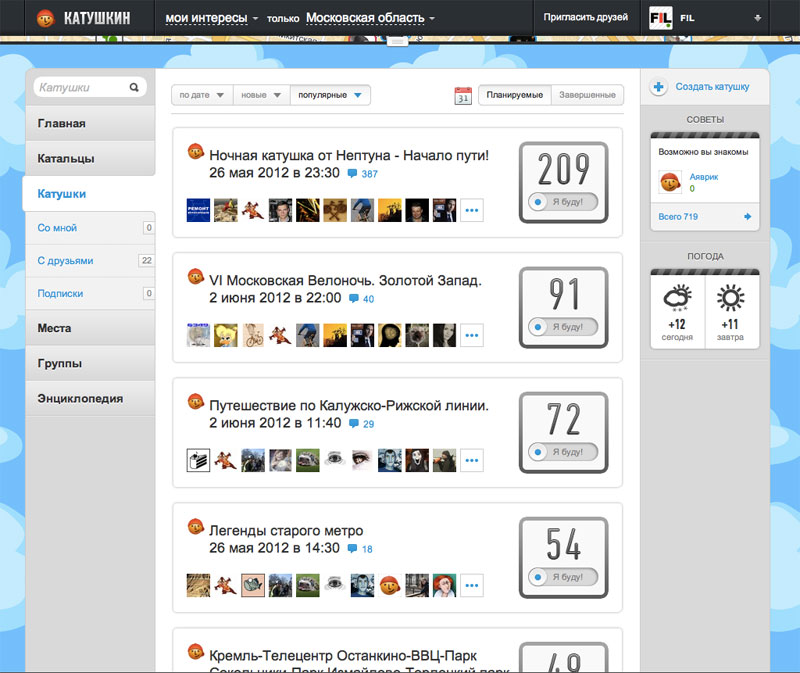
Task: Show more participants of VI Московская Велоночь (ellipsis)
Action: (472, 335)
